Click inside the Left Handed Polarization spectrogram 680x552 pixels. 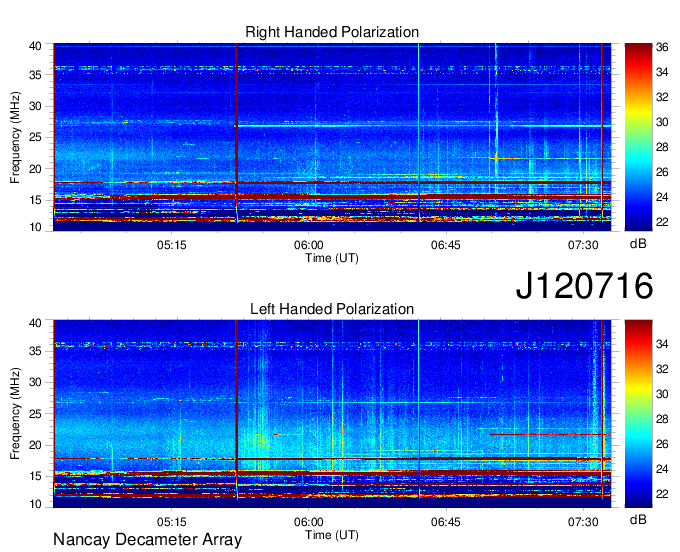click(332, 414)
